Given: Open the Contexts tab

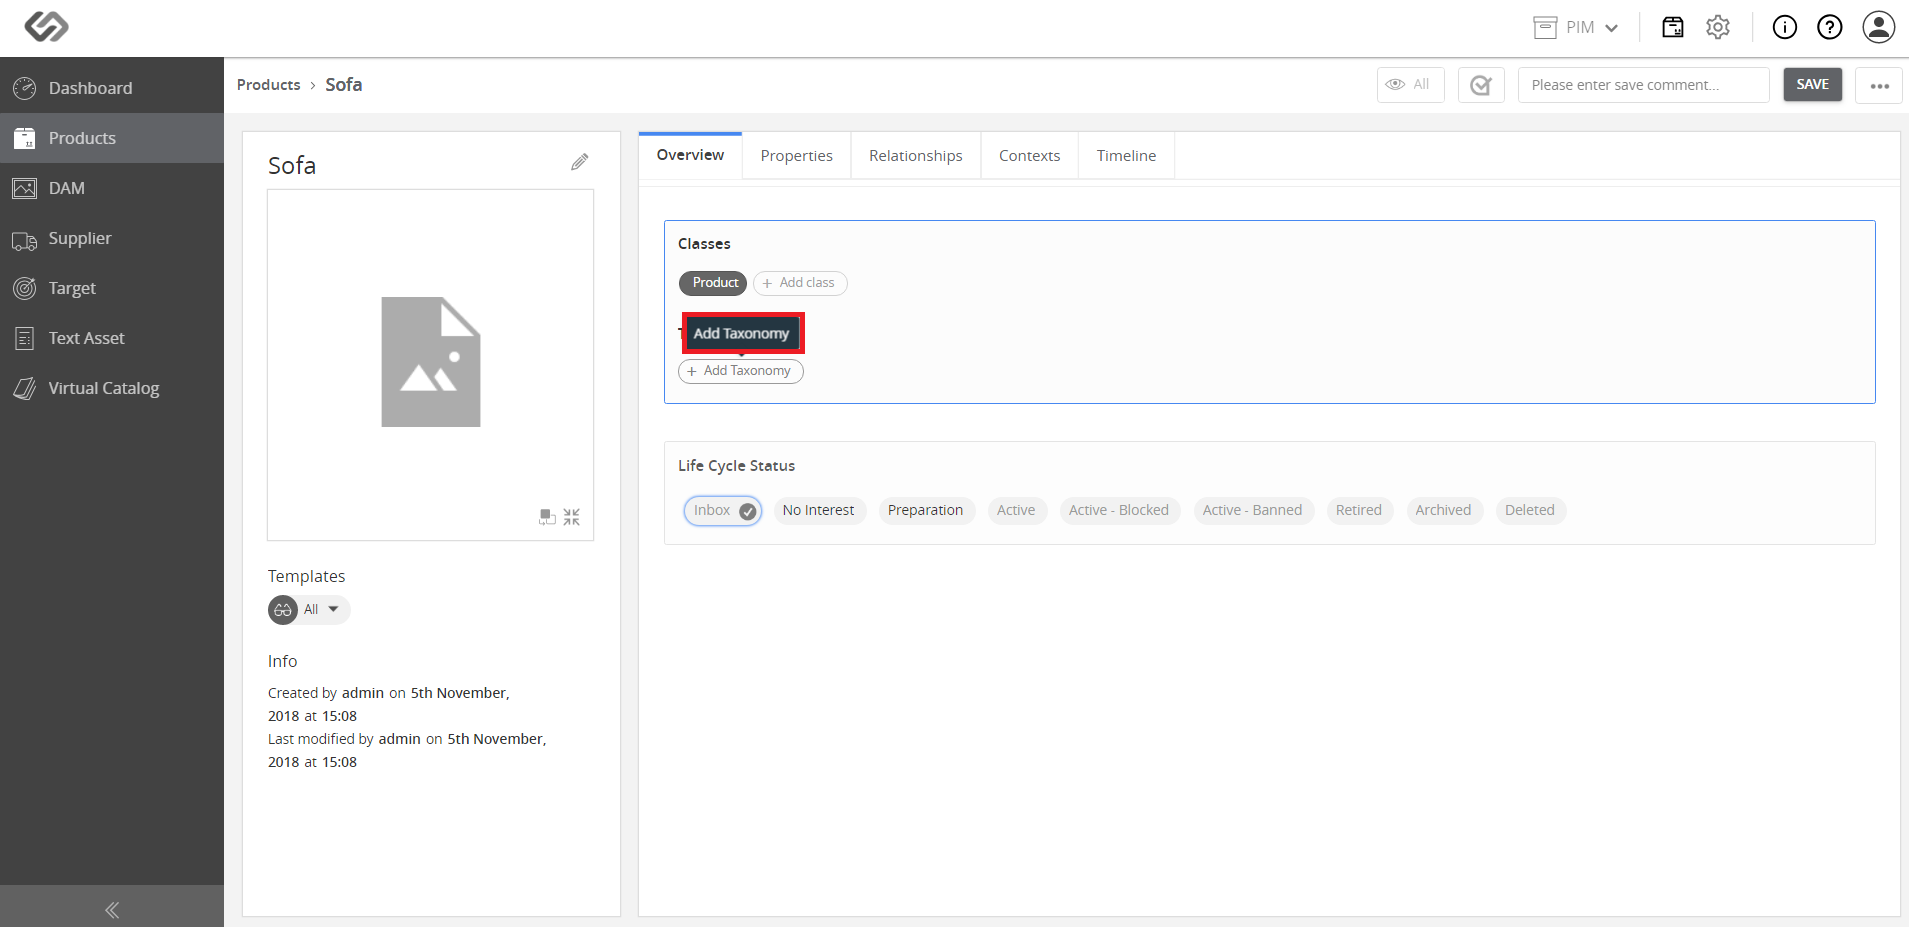Looking at the screenshot, I should [1029, 156].
